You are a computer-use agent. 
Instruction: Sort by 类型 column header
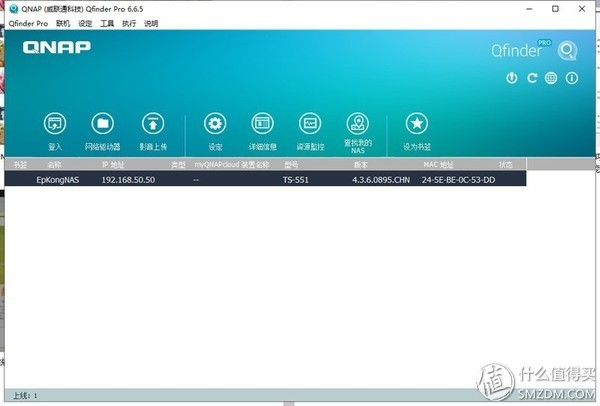click(x=178, y=165)
